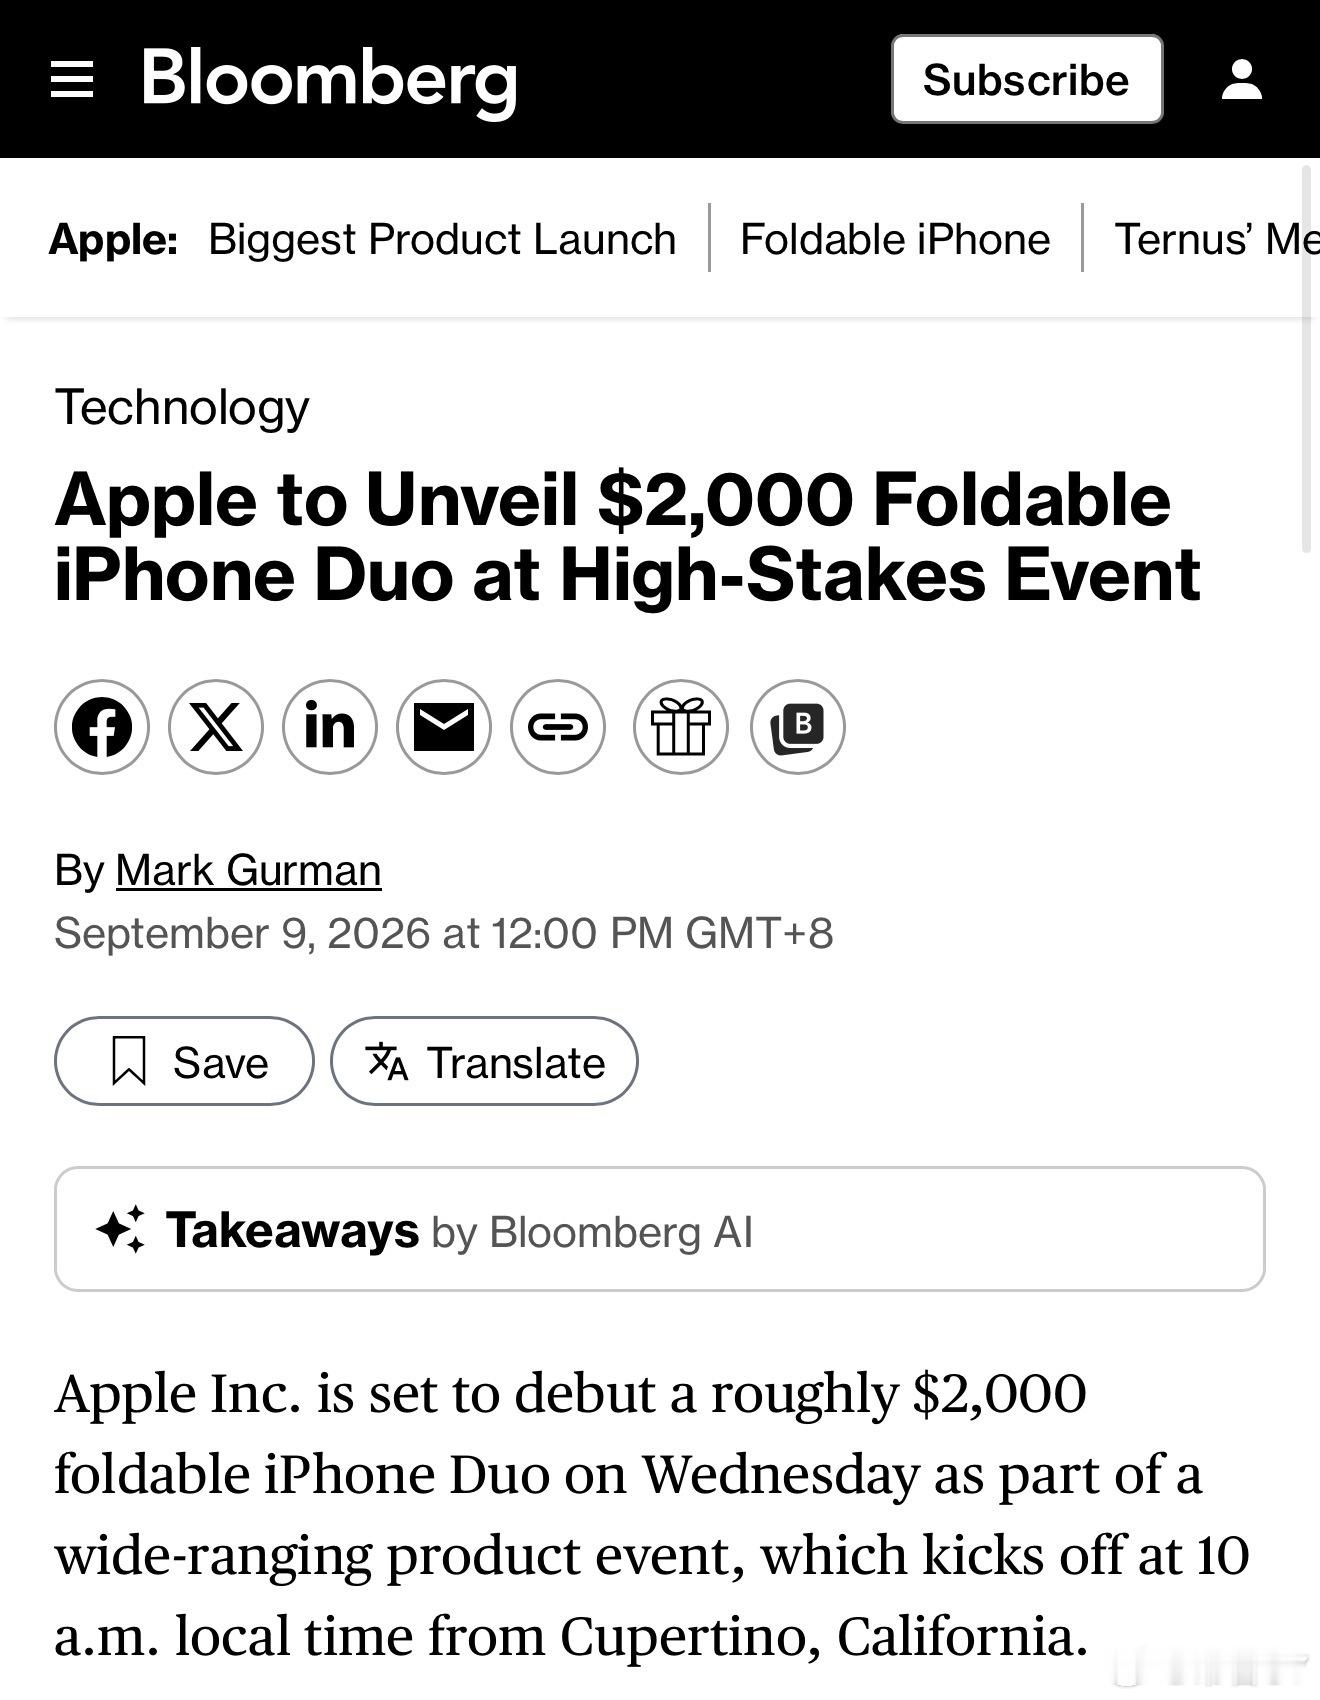
Task: Click the page scrollbar on right edge
Action: (1306, 360)
